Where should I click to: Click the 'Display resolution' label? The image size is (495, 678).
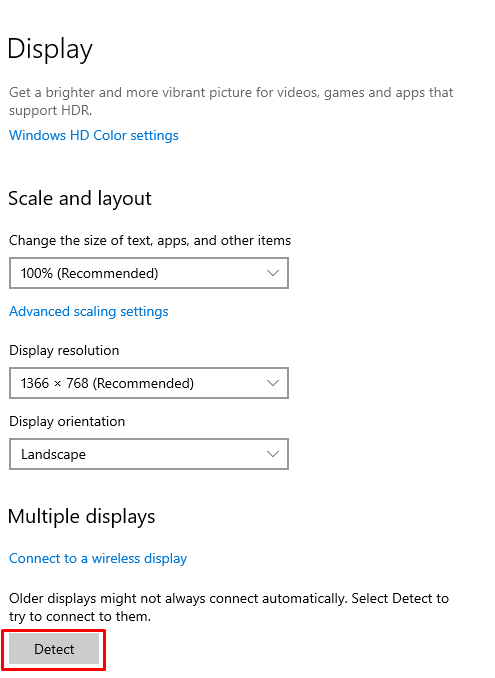click(x=64, y=350)
